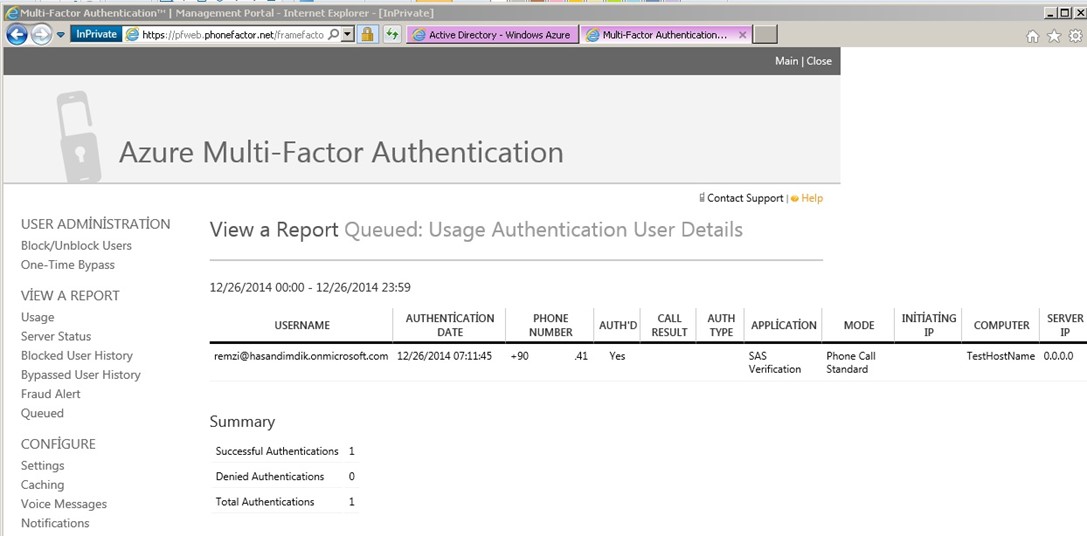Click the Successful Authentications summary row
The height and width of the screenshot is (536, 1087).
click(284, 451)
